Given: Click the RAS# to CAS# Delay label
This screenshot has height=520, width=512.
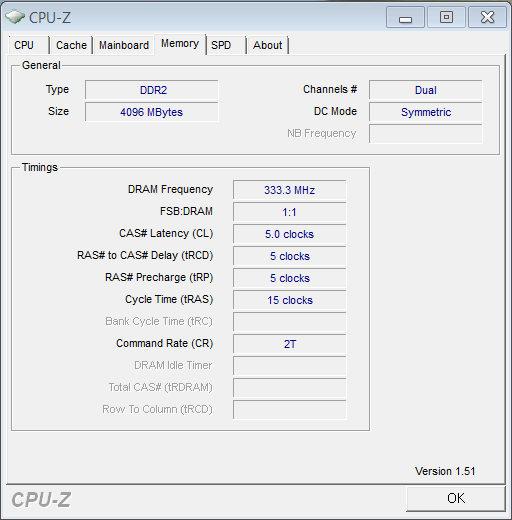Looking at the screenshot, I should coord(145,255).
